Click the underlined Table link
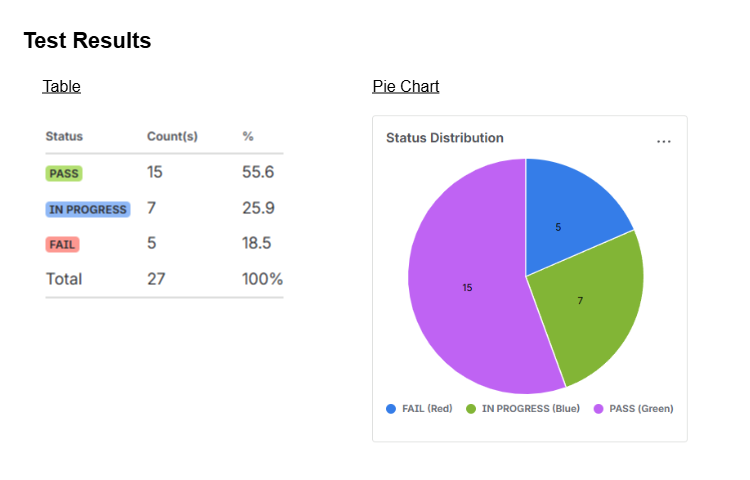Viewport: 750px width, 480px height. click(61, 86)
